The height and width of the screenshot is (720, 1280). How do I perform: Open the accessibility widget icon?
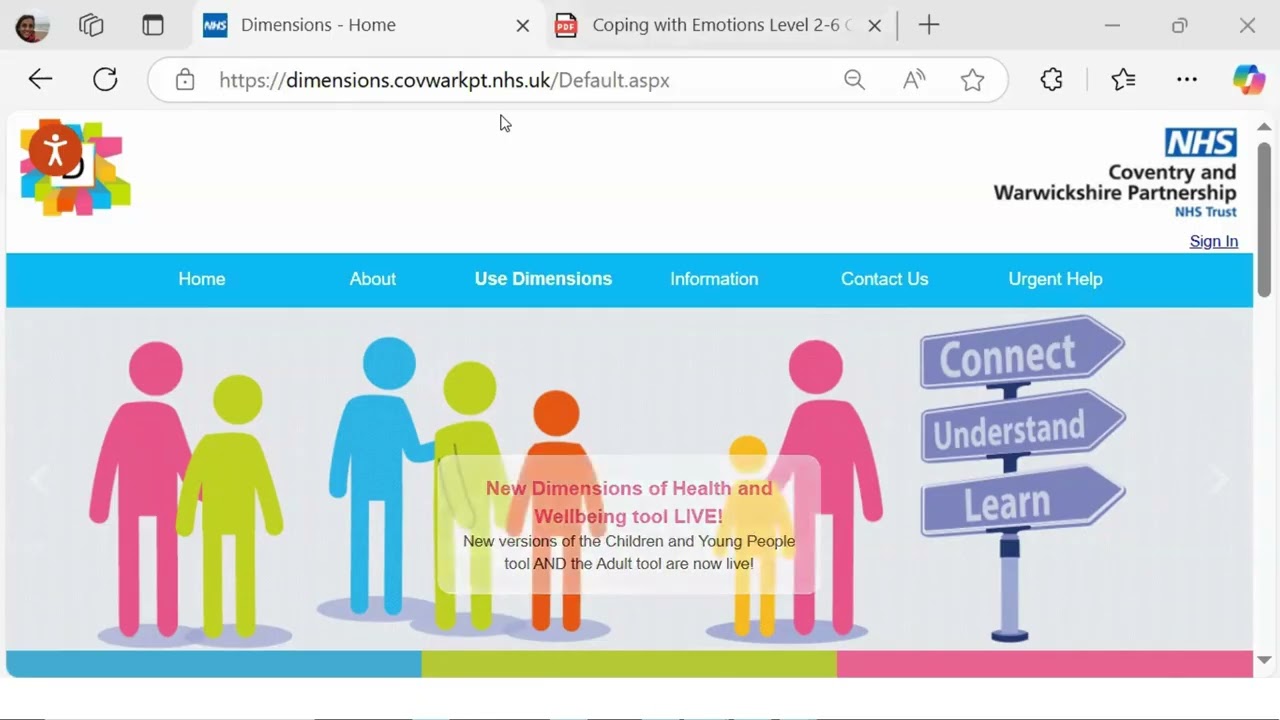pyautogui.click(x=55, y=151)
